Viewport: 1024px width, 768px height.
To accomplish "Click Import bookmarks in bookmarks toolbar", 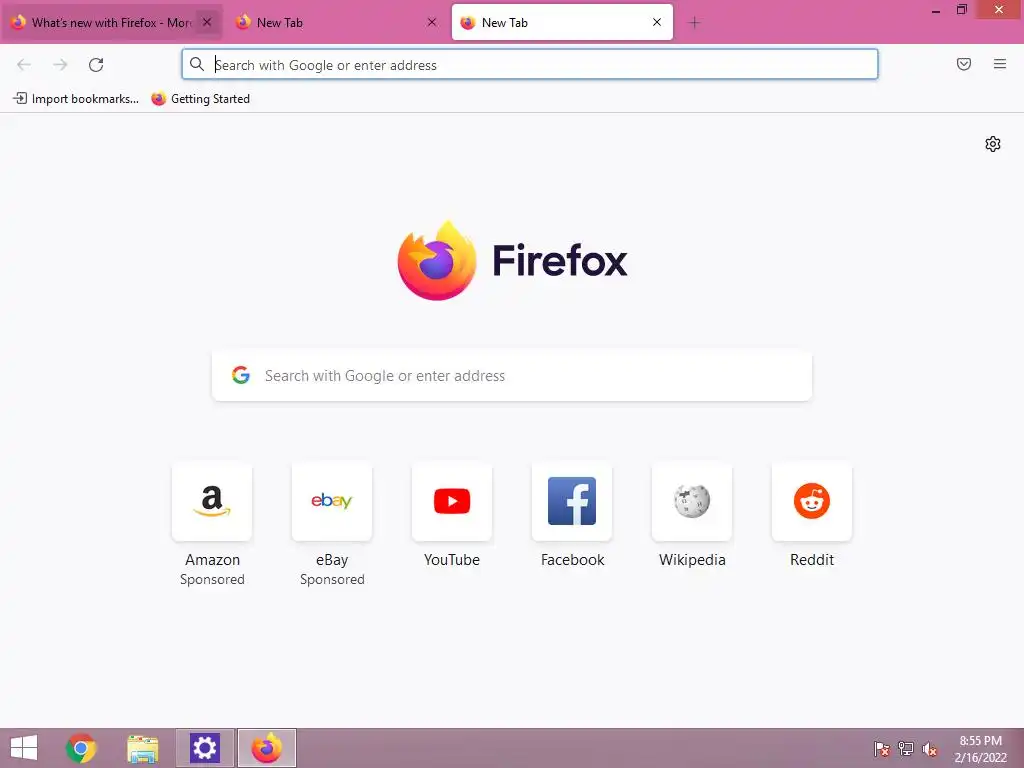I will [x=76, y=99].
